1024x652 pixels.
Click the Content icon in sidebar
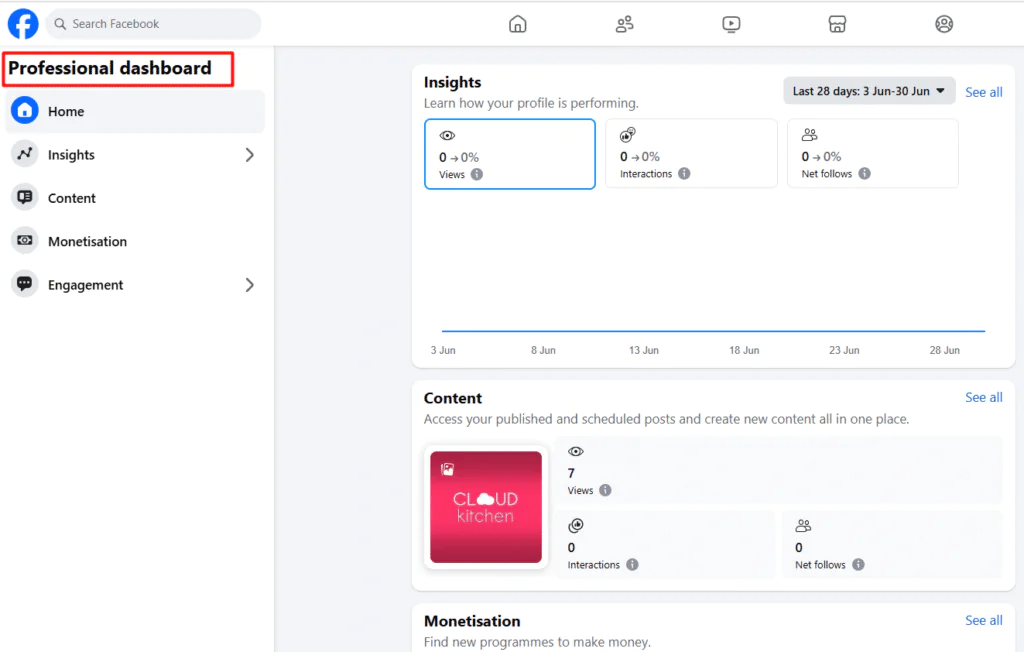25,197
